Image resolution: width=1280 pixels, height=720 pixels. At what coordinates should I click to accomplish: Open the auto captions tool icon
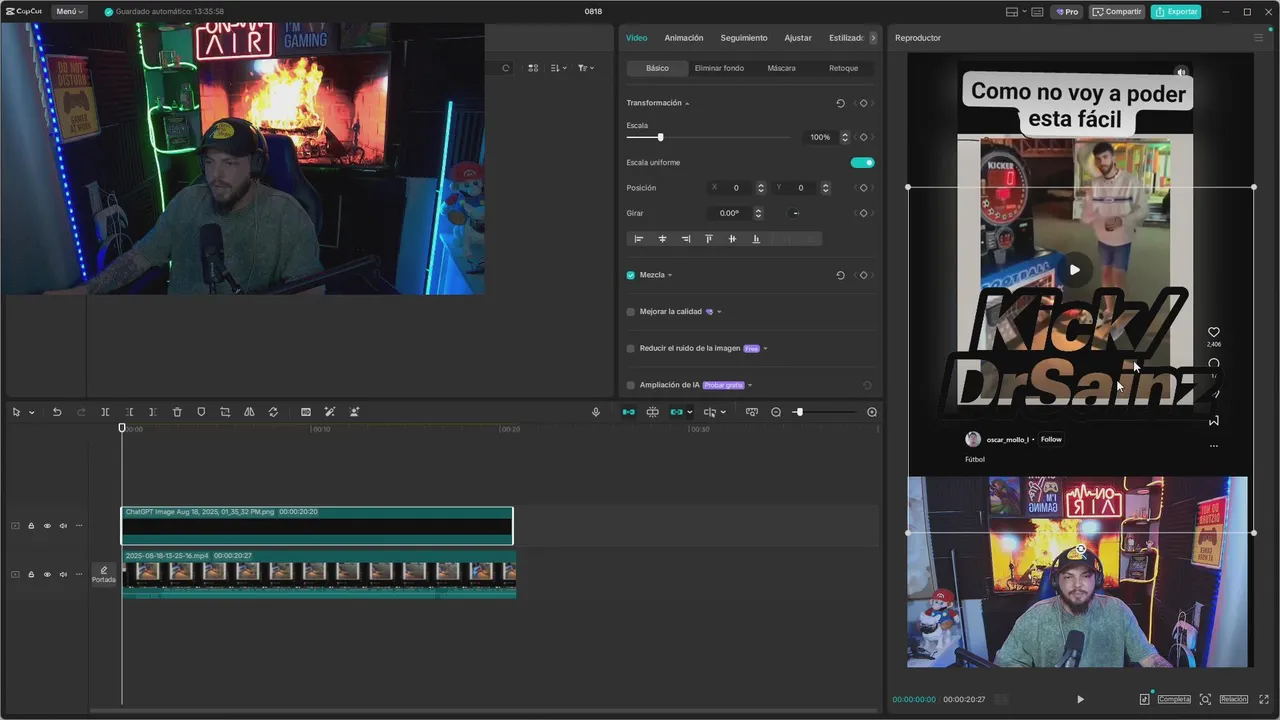click(306, 412)
